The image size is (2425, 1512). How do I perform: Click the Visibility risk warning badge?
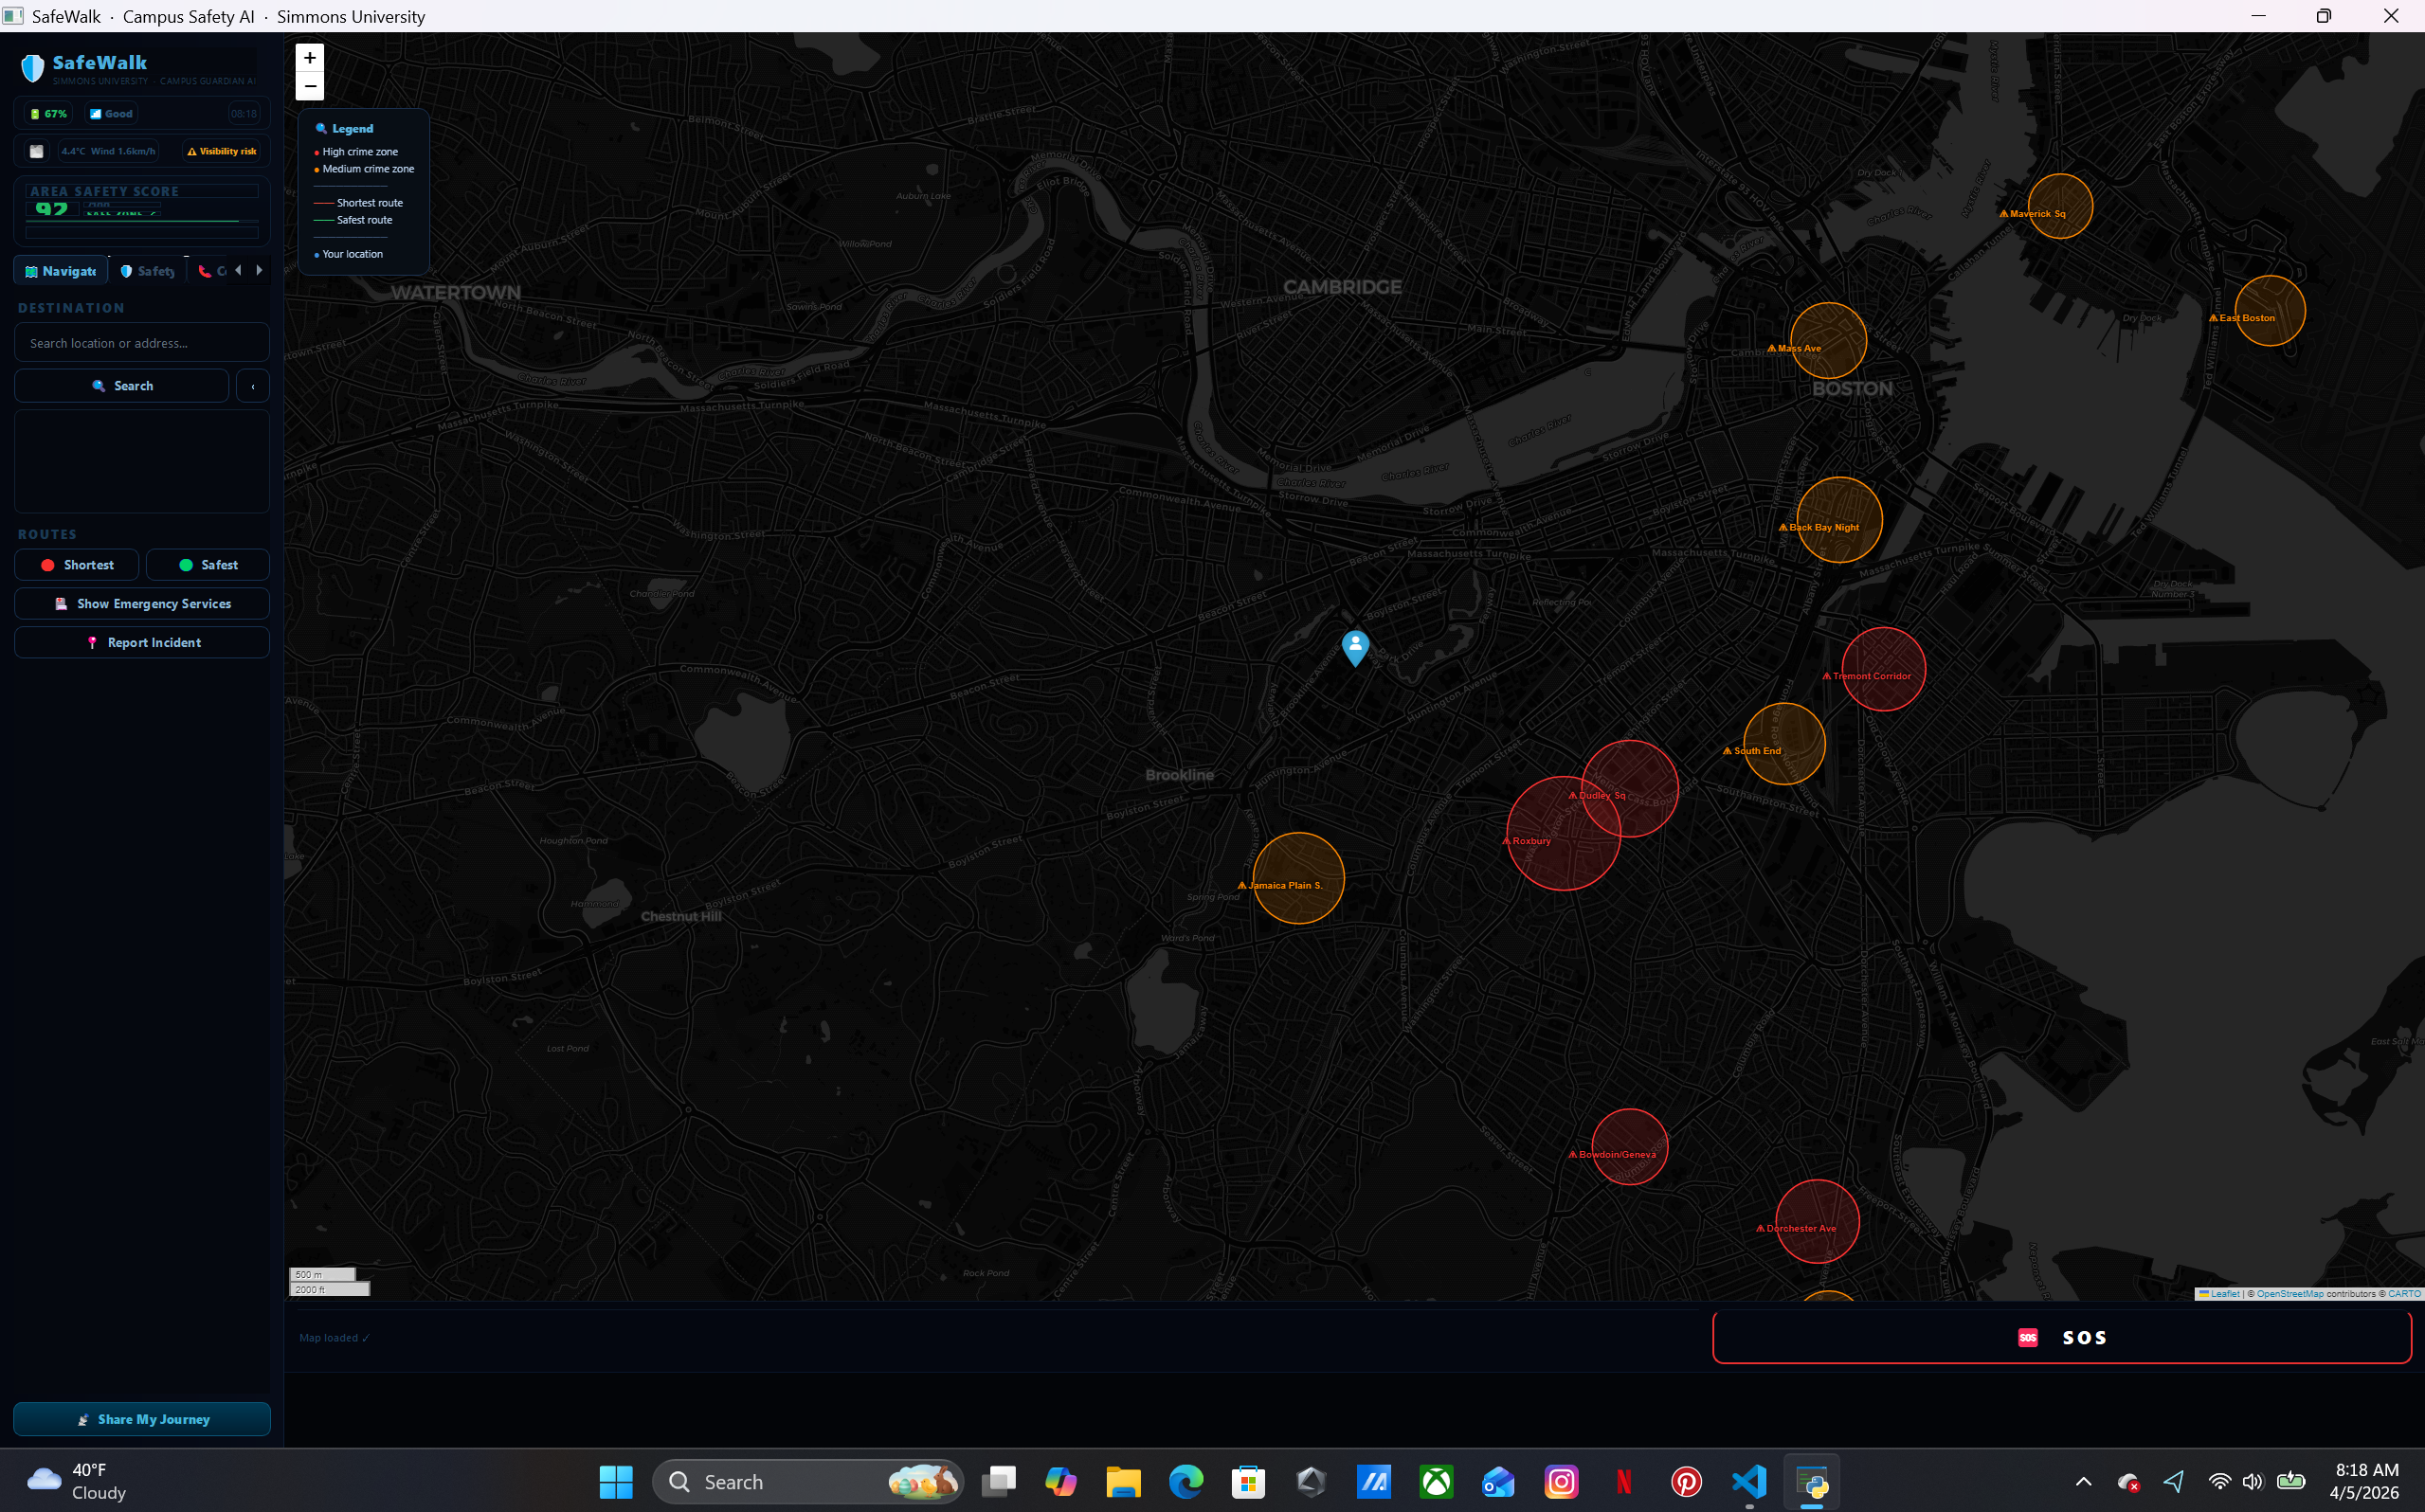(222, 151)
